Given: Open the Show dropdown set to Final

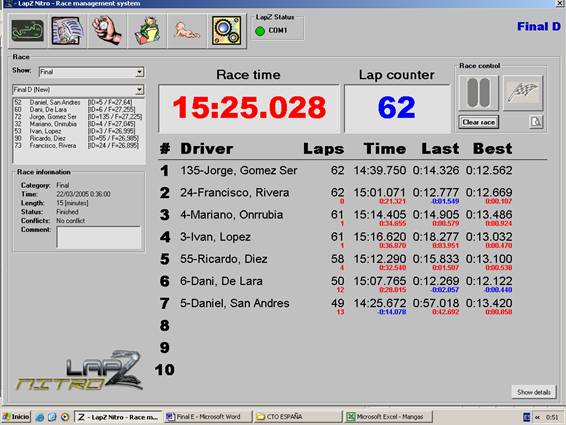Looking at the screenshot, I should coord(91,72).
